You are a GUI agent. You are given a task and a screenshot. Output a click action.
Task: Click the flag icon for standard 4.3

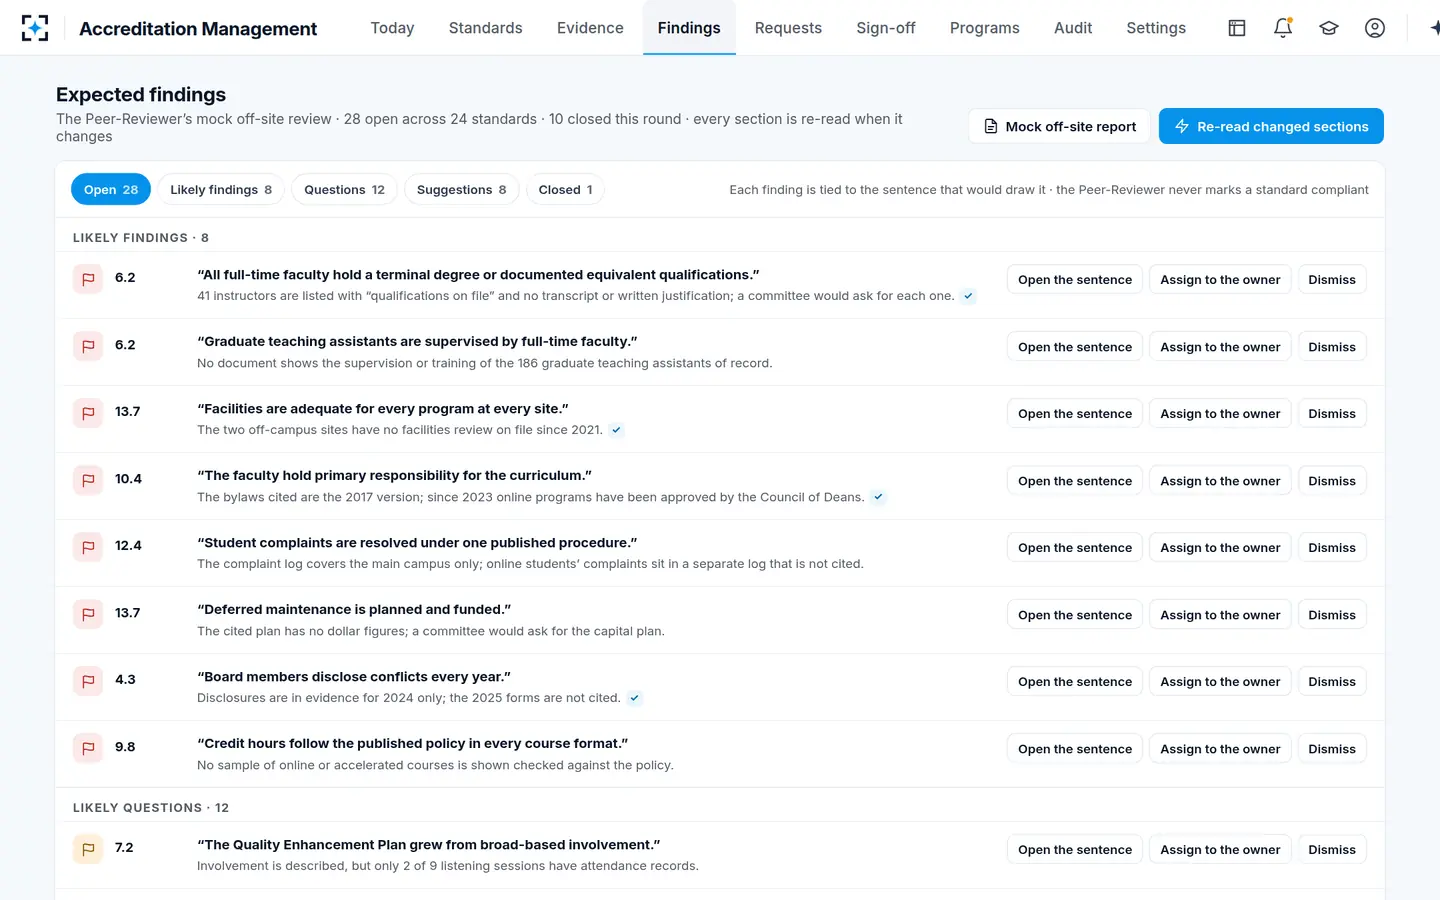[x=88, y=681]
